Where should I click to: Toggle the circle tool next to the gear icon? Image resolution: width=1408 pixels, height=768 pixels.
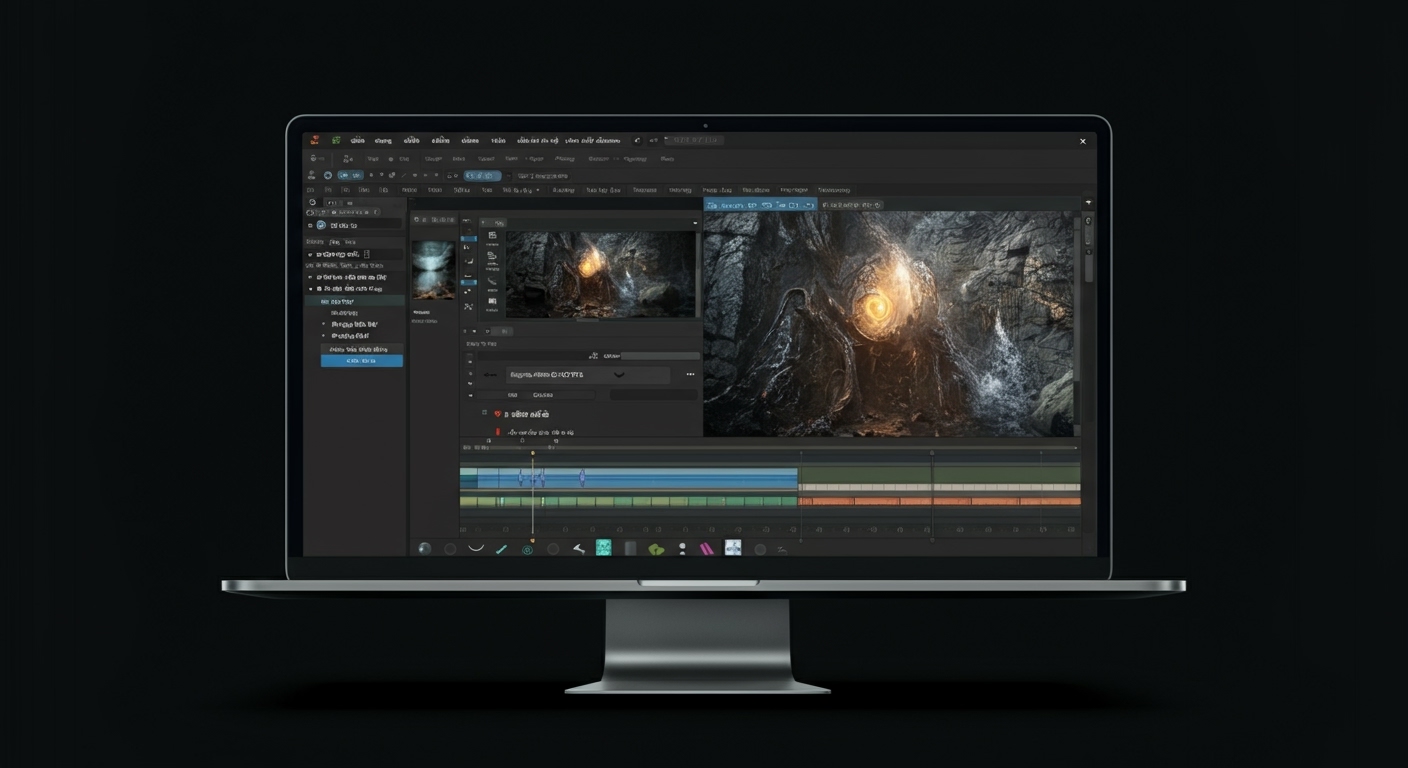tap(553, 549)
